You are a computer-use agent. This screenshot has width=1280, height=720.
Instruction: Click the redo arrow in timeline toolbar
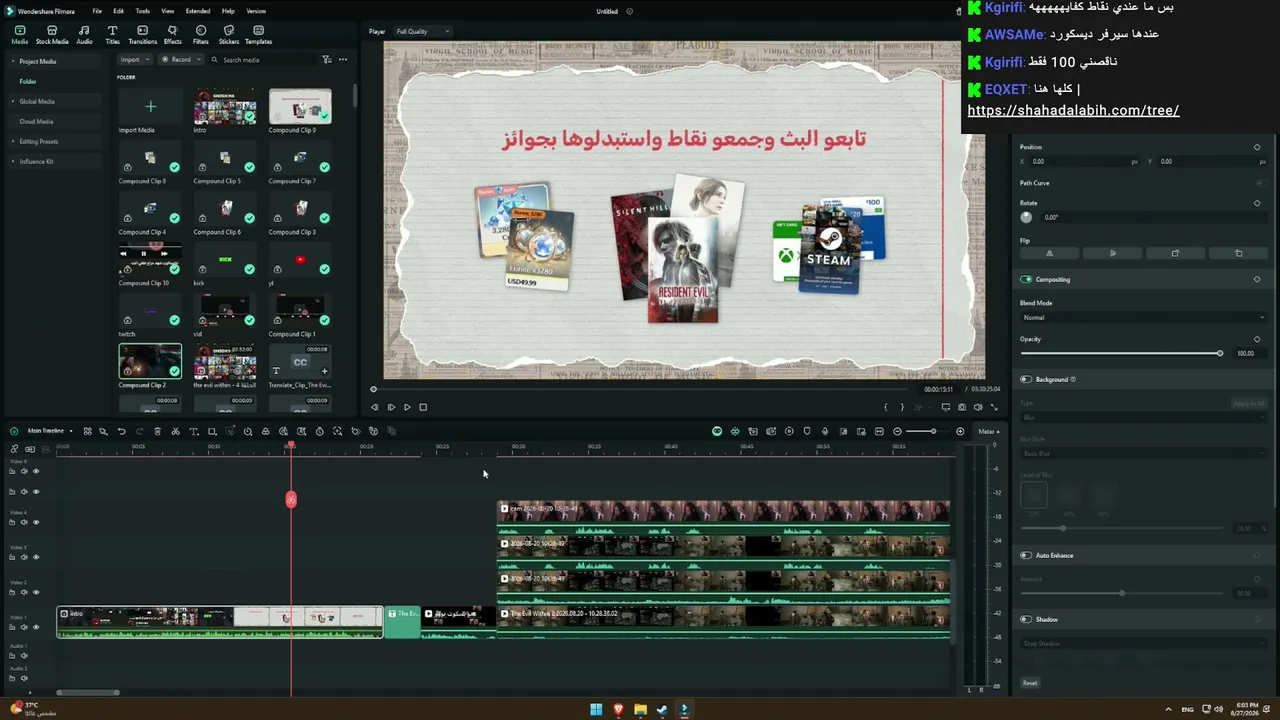[139, 431]
